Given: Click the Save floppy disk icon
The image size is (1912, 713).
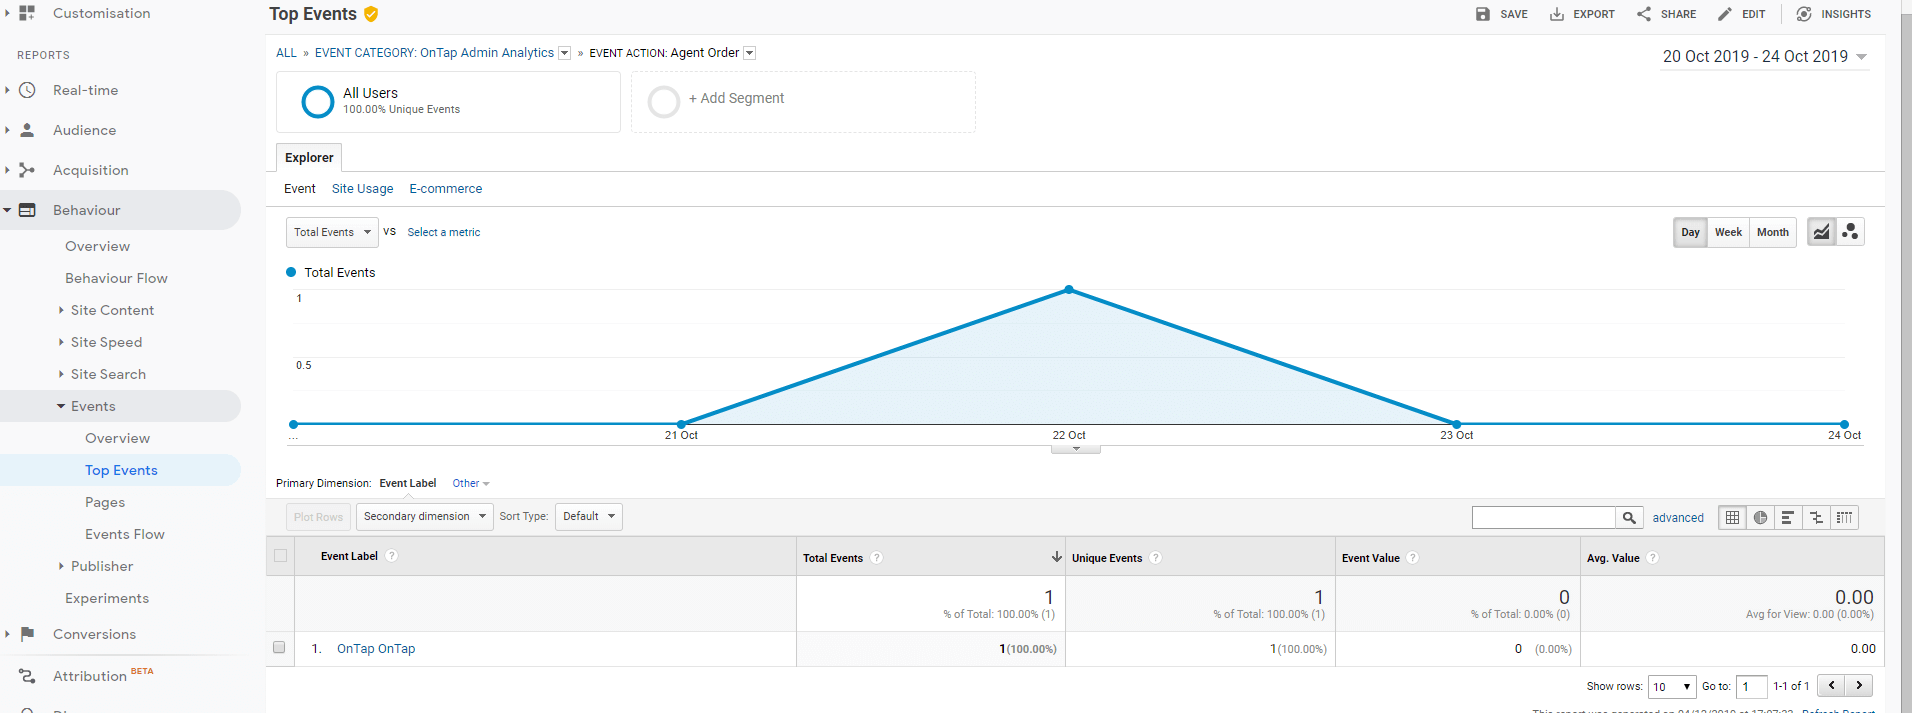Looking at the screenshot, I should tap(1483, 14).
